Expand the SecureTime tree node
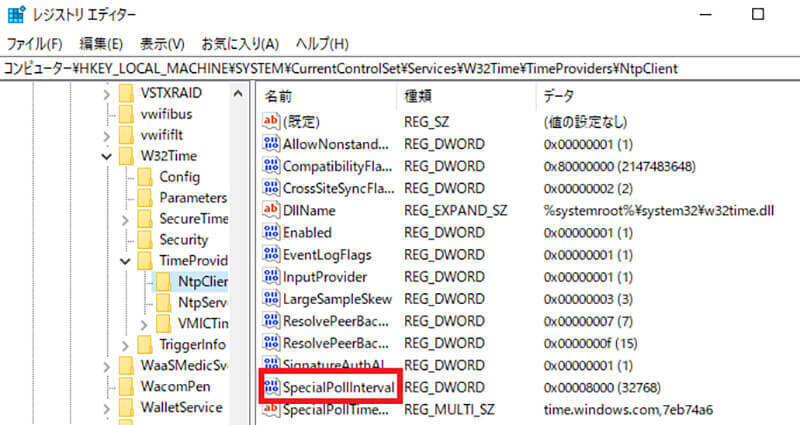Image resolution: width=800 pixels, height=425 pixels. tap(125, 220)
